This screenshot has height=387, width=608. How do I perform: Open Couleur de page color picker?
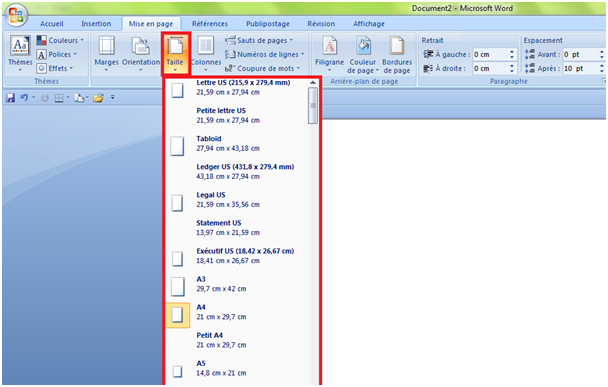[363, 54]
